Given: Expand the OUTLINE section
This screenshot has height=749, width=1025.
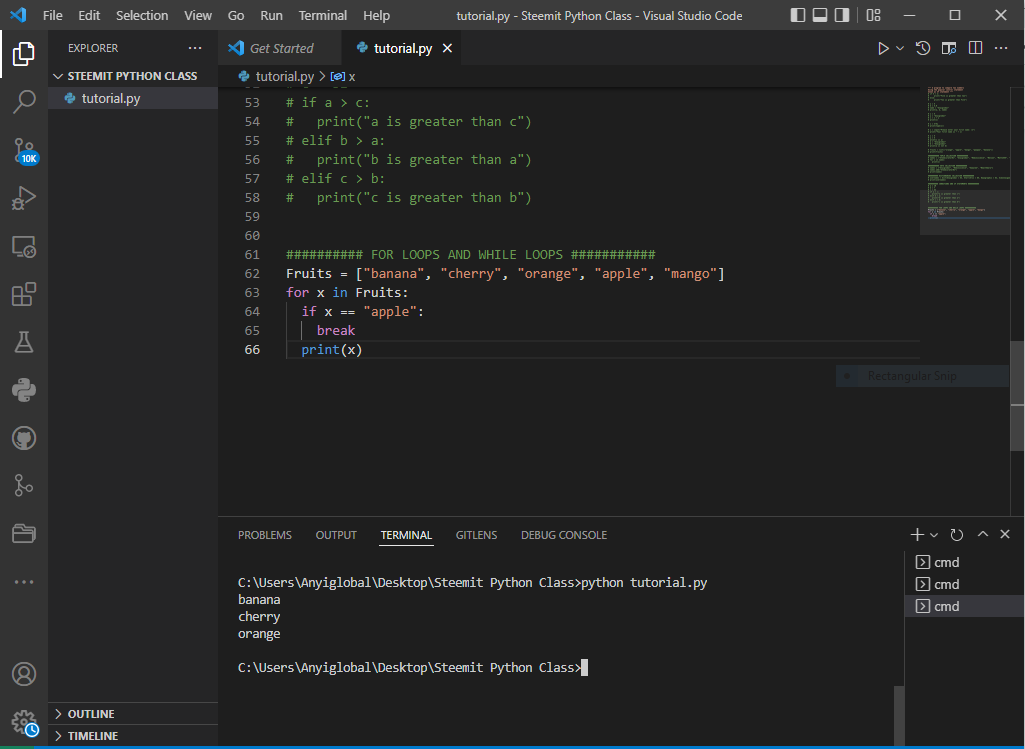Looking at the screenshot, I should (91, 714).
